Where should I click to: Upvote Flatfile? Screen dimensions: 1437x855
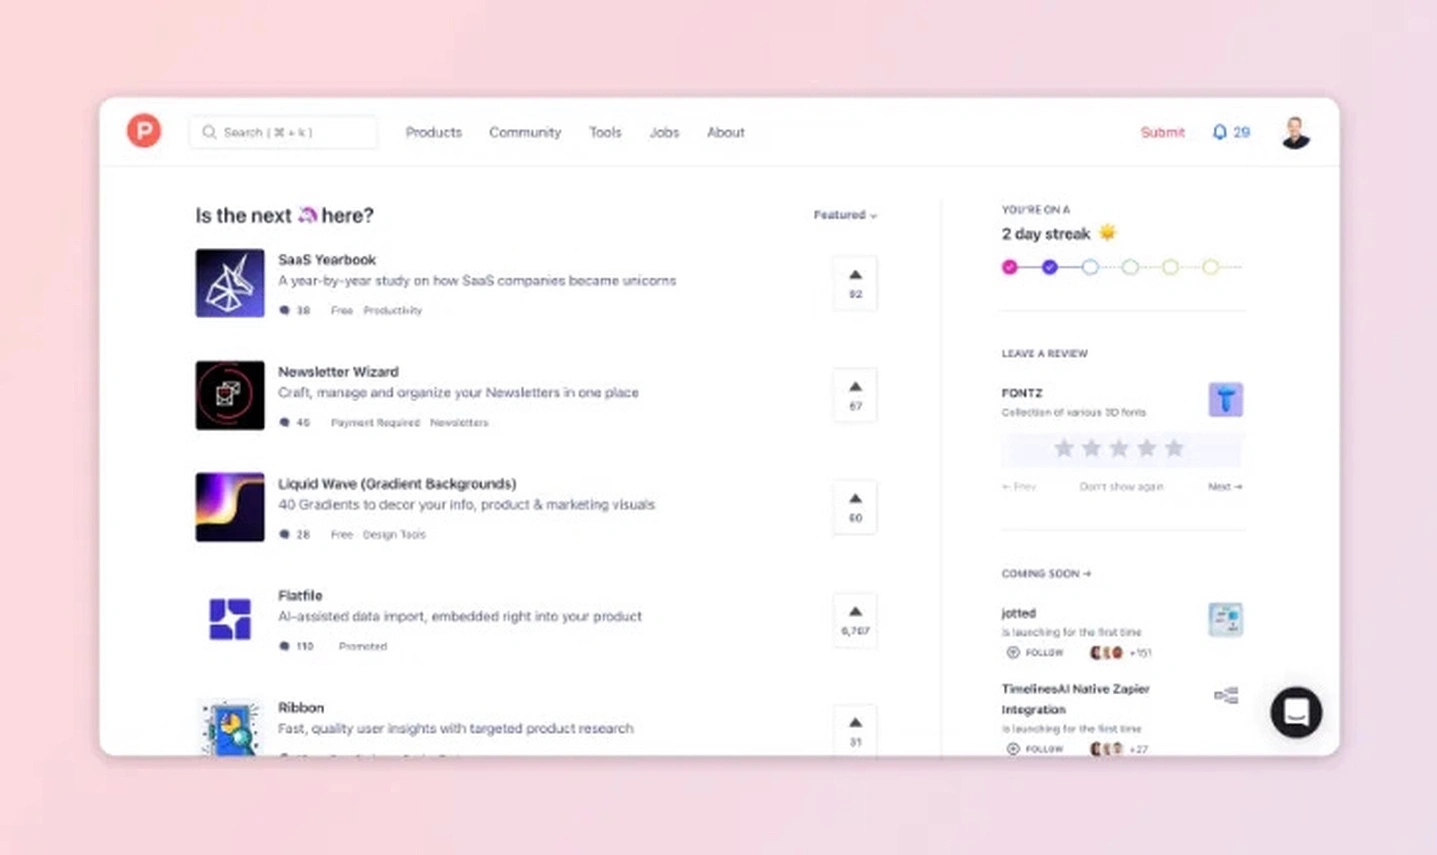tap(855, 620)
